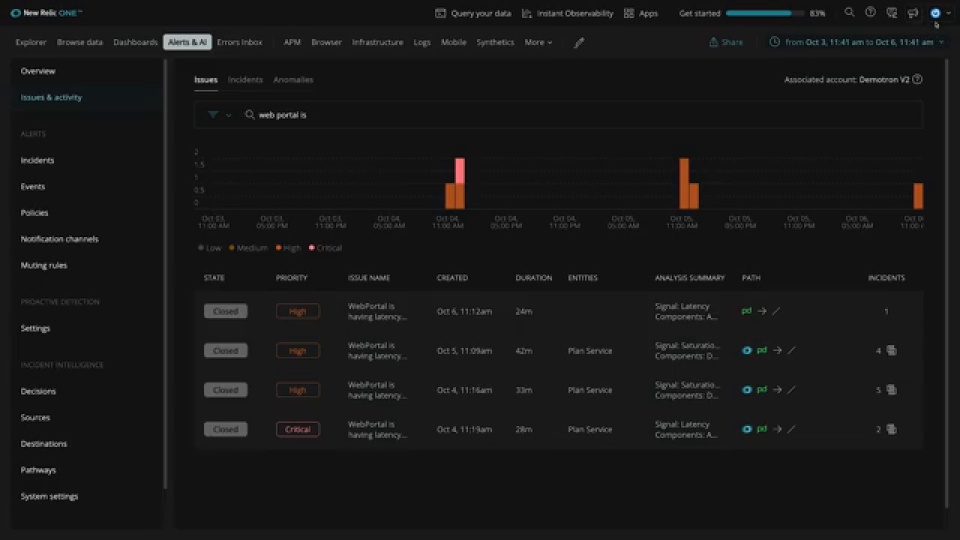Open Mobile in navigation bar
This screenshot has height=540, width=960.
coord(454,42)
